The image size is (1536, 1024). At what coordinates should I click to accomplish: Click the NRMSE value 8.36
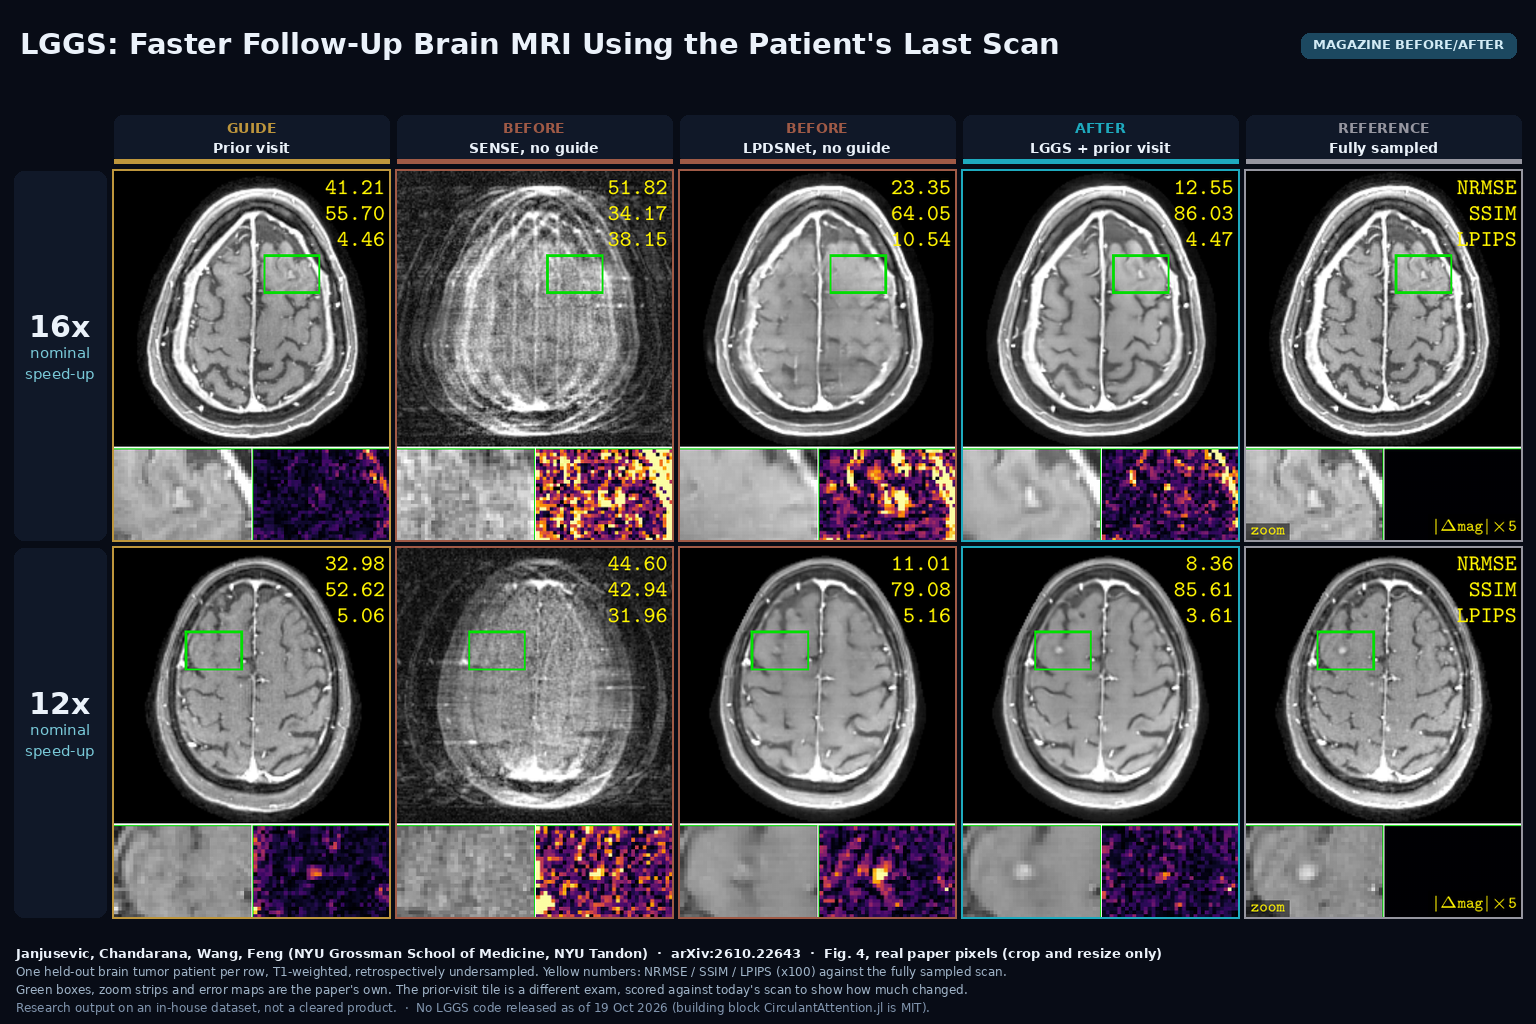click(1210, 564)
